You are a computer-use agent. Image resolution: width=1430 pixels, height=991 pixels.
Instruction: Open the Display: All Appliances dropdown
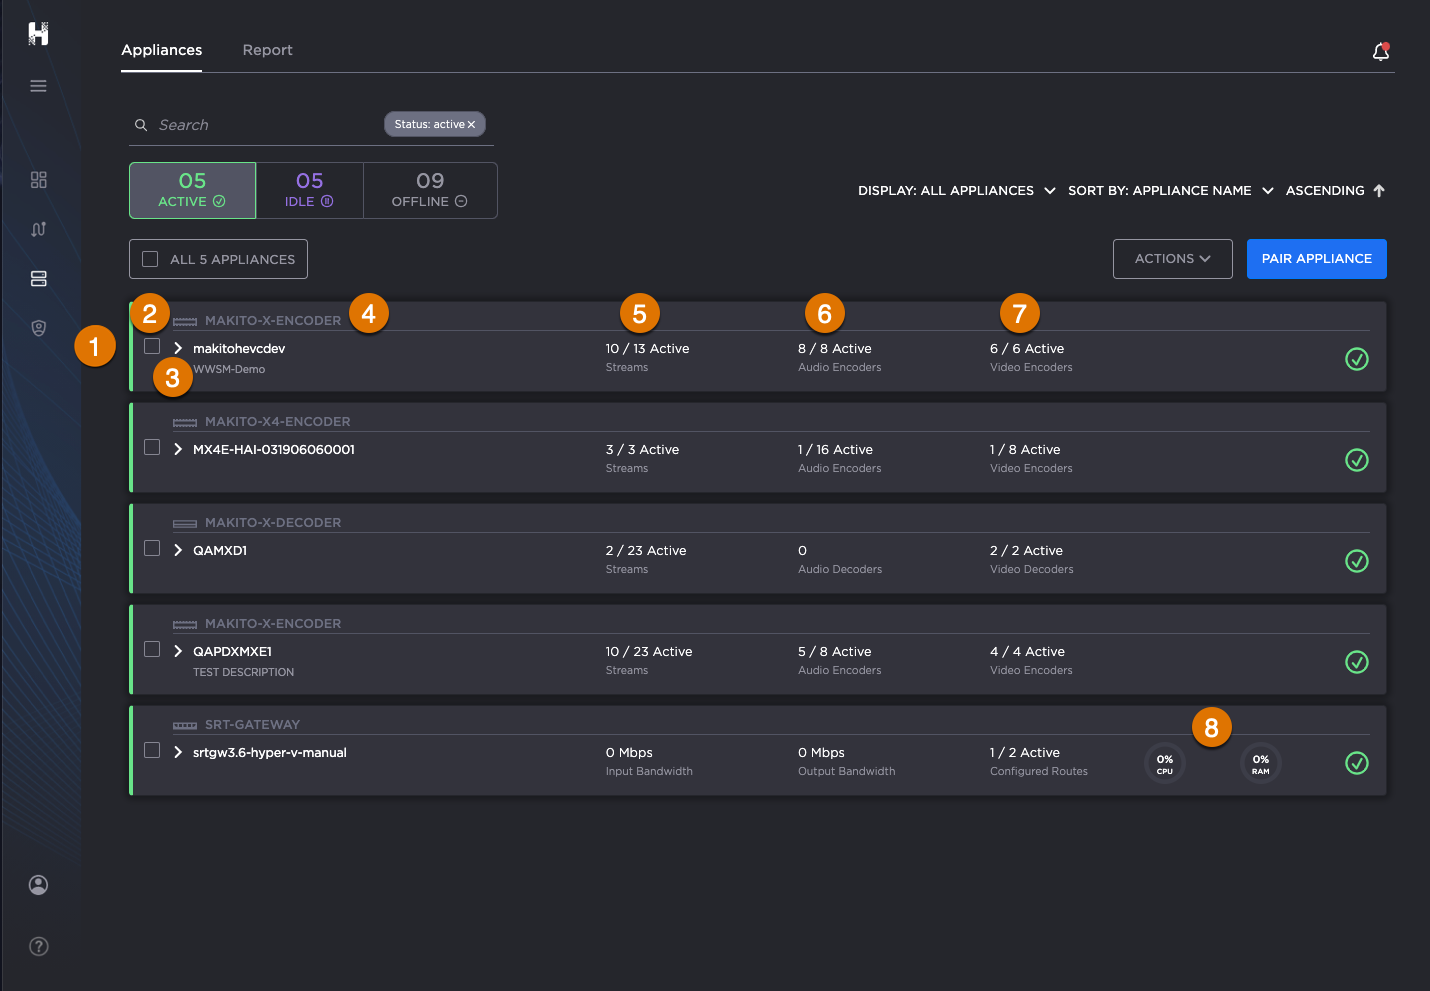956,191
